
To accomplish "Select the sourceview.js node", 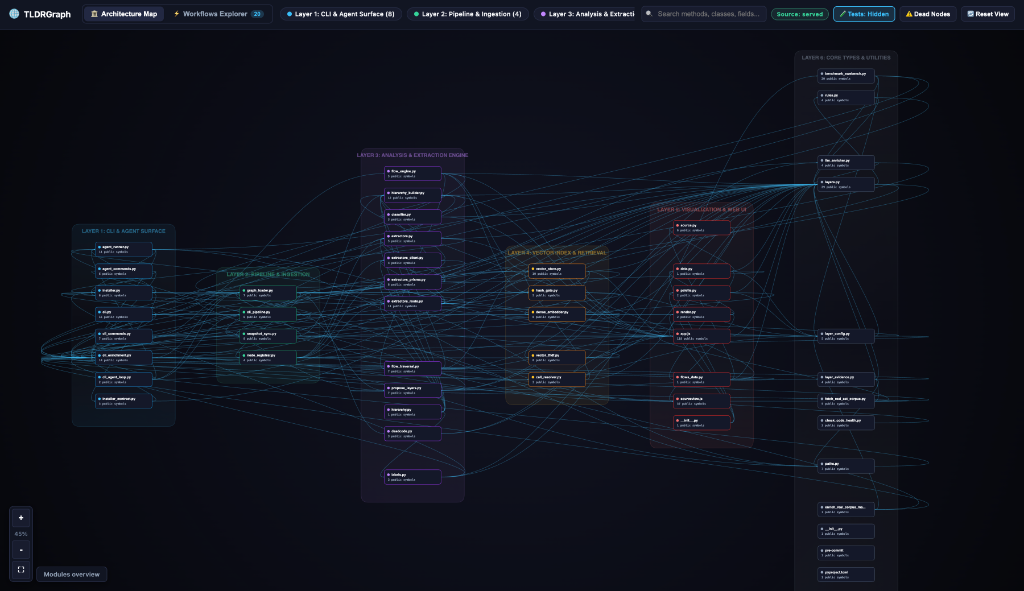I will (x=702, y=401).
